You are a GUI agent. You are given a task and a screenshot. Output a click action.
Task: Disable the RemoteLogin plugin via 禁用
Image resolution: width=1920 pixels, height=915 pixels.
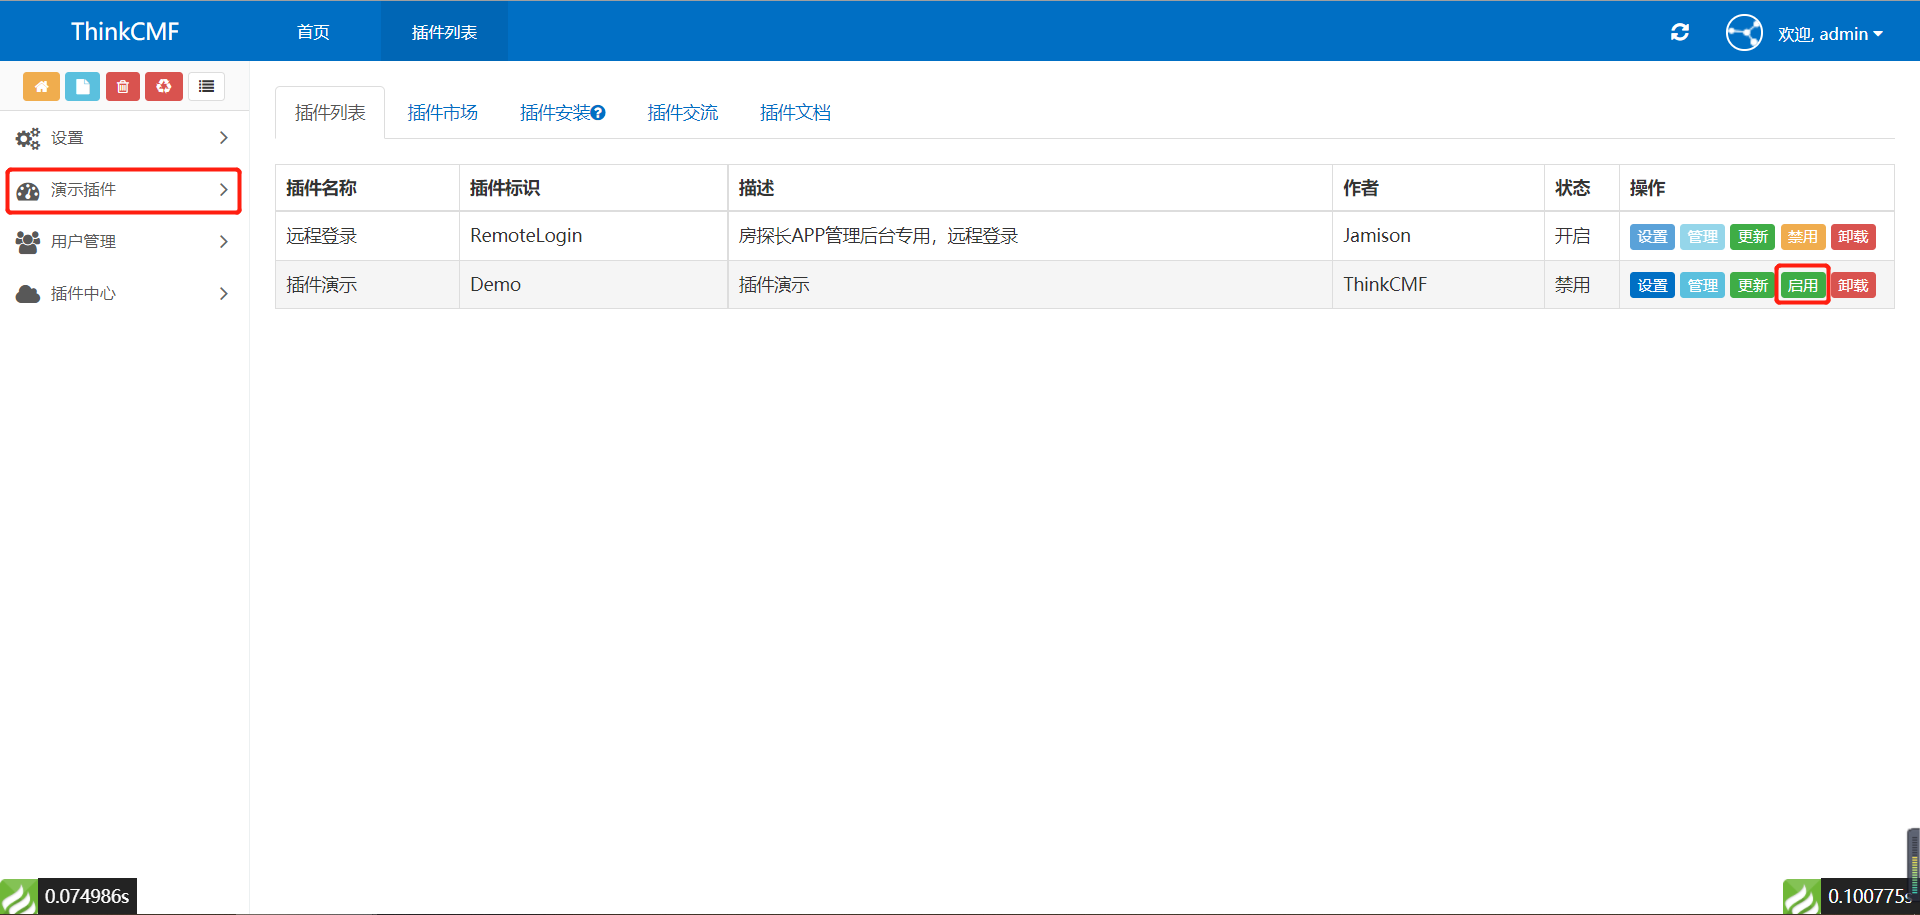[1802, 236]
